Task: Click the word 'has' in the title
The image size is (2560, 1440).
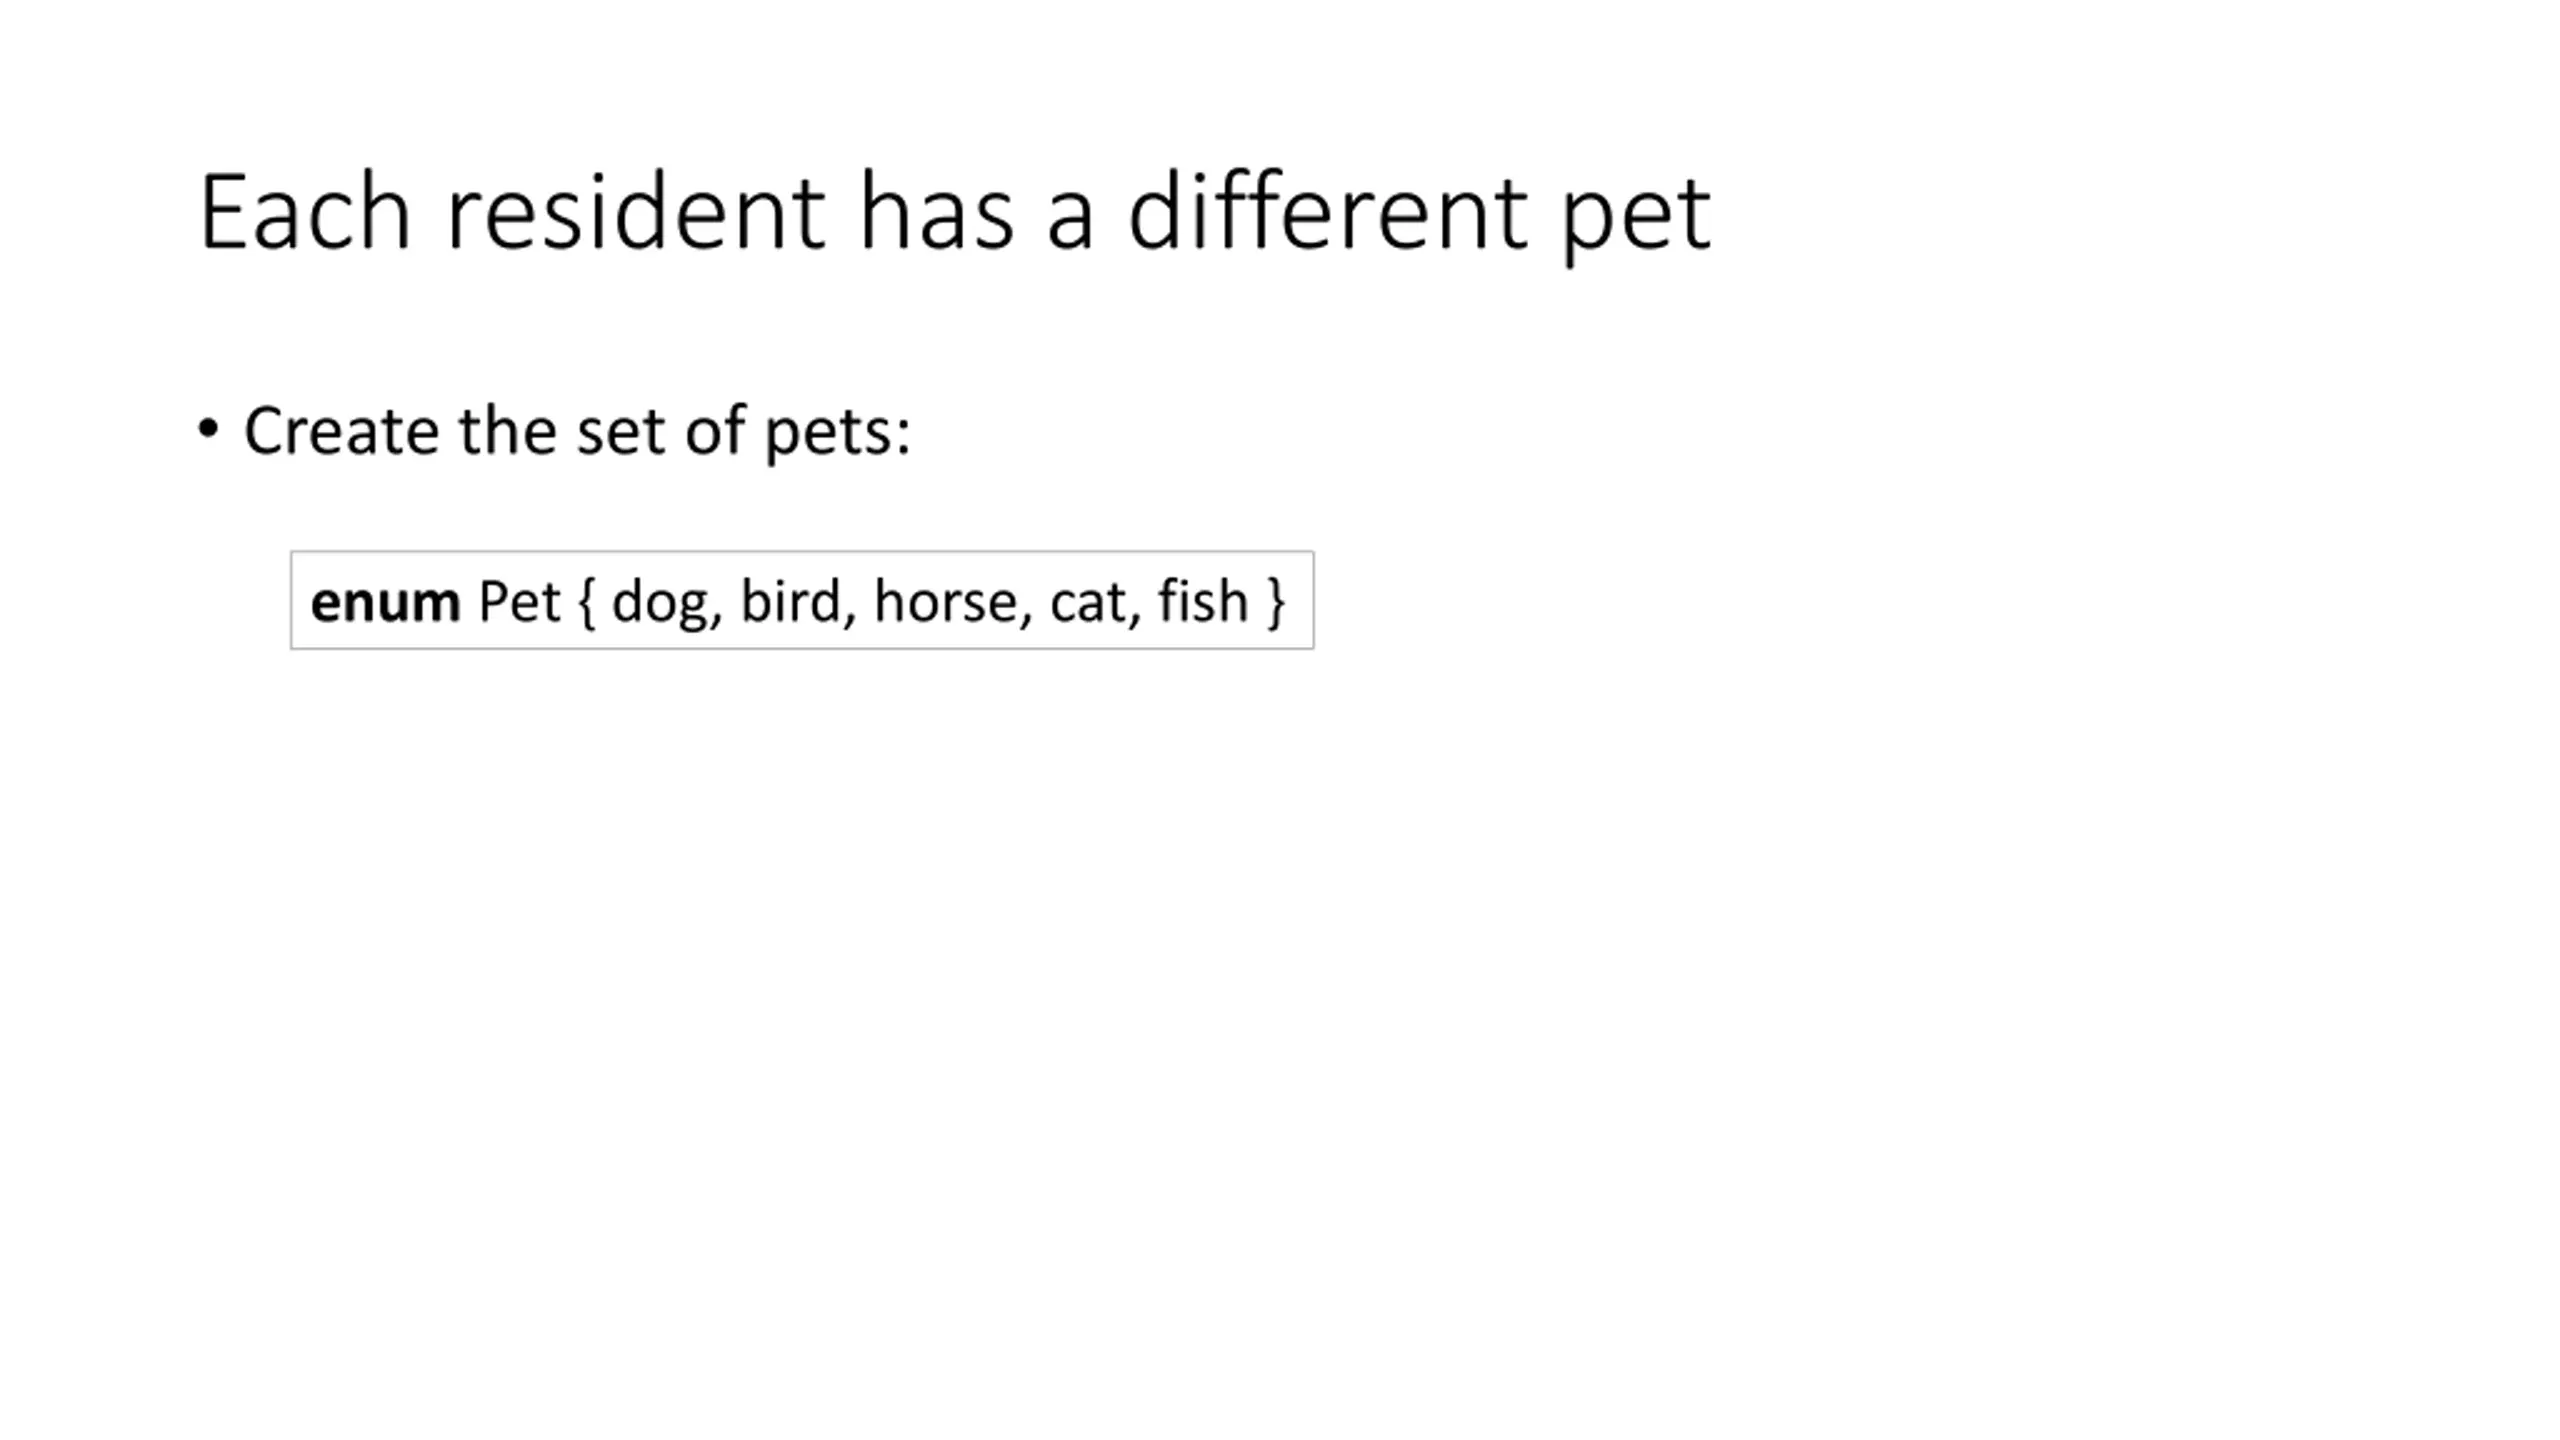Action: tap(936, 211)
